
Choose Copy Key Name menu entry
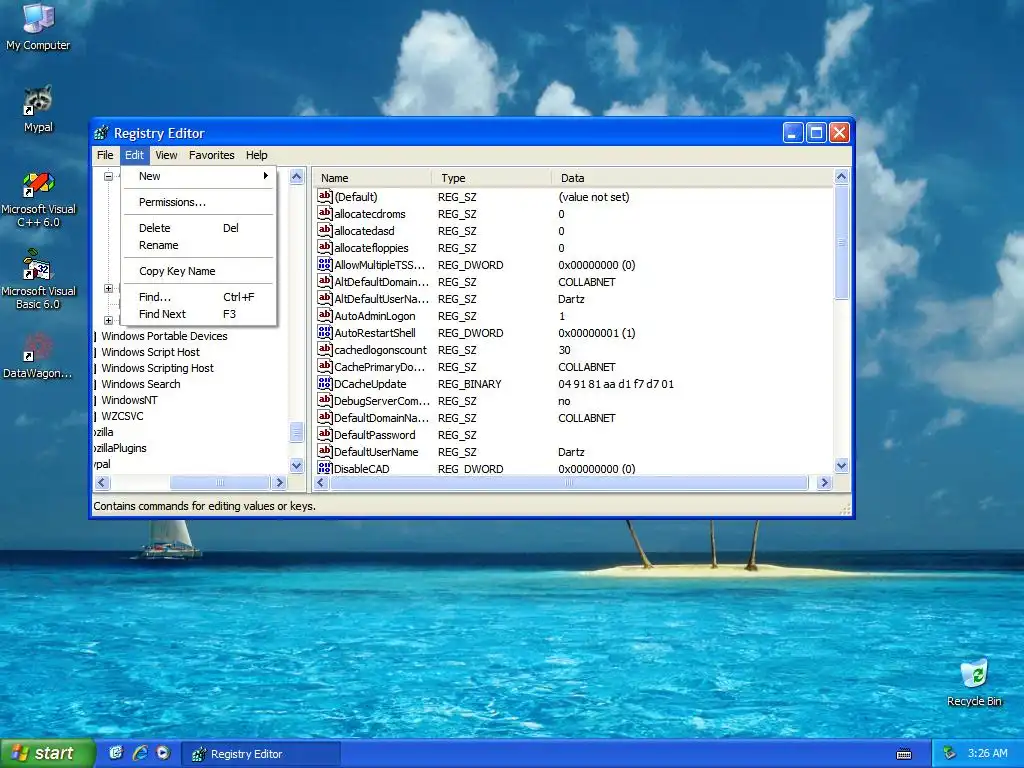pos(198,271)
